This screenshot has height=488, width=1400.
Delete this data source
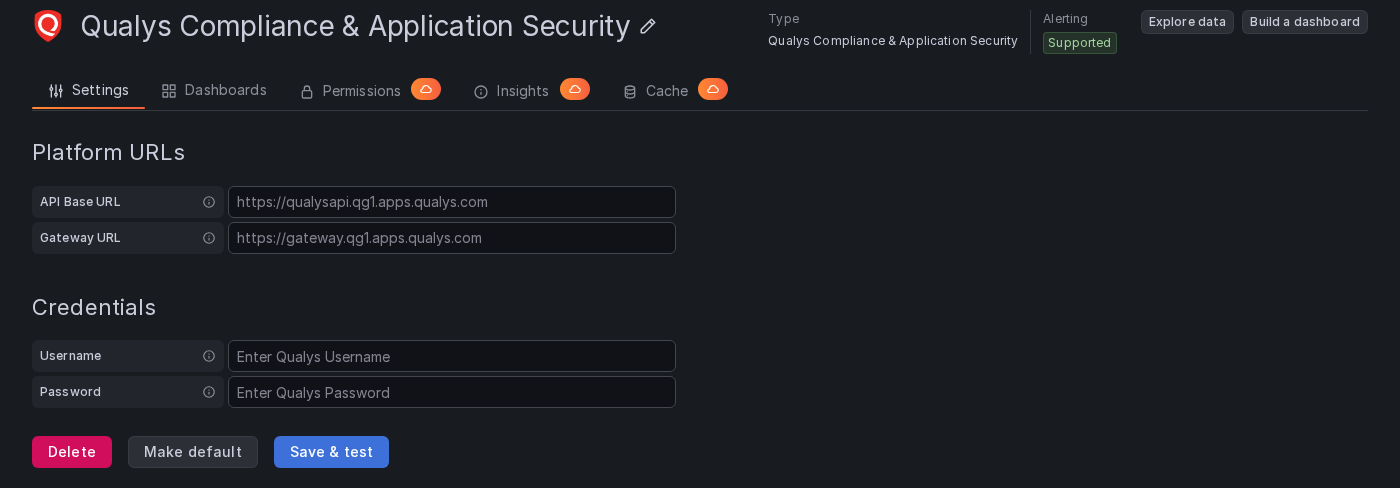72,452
